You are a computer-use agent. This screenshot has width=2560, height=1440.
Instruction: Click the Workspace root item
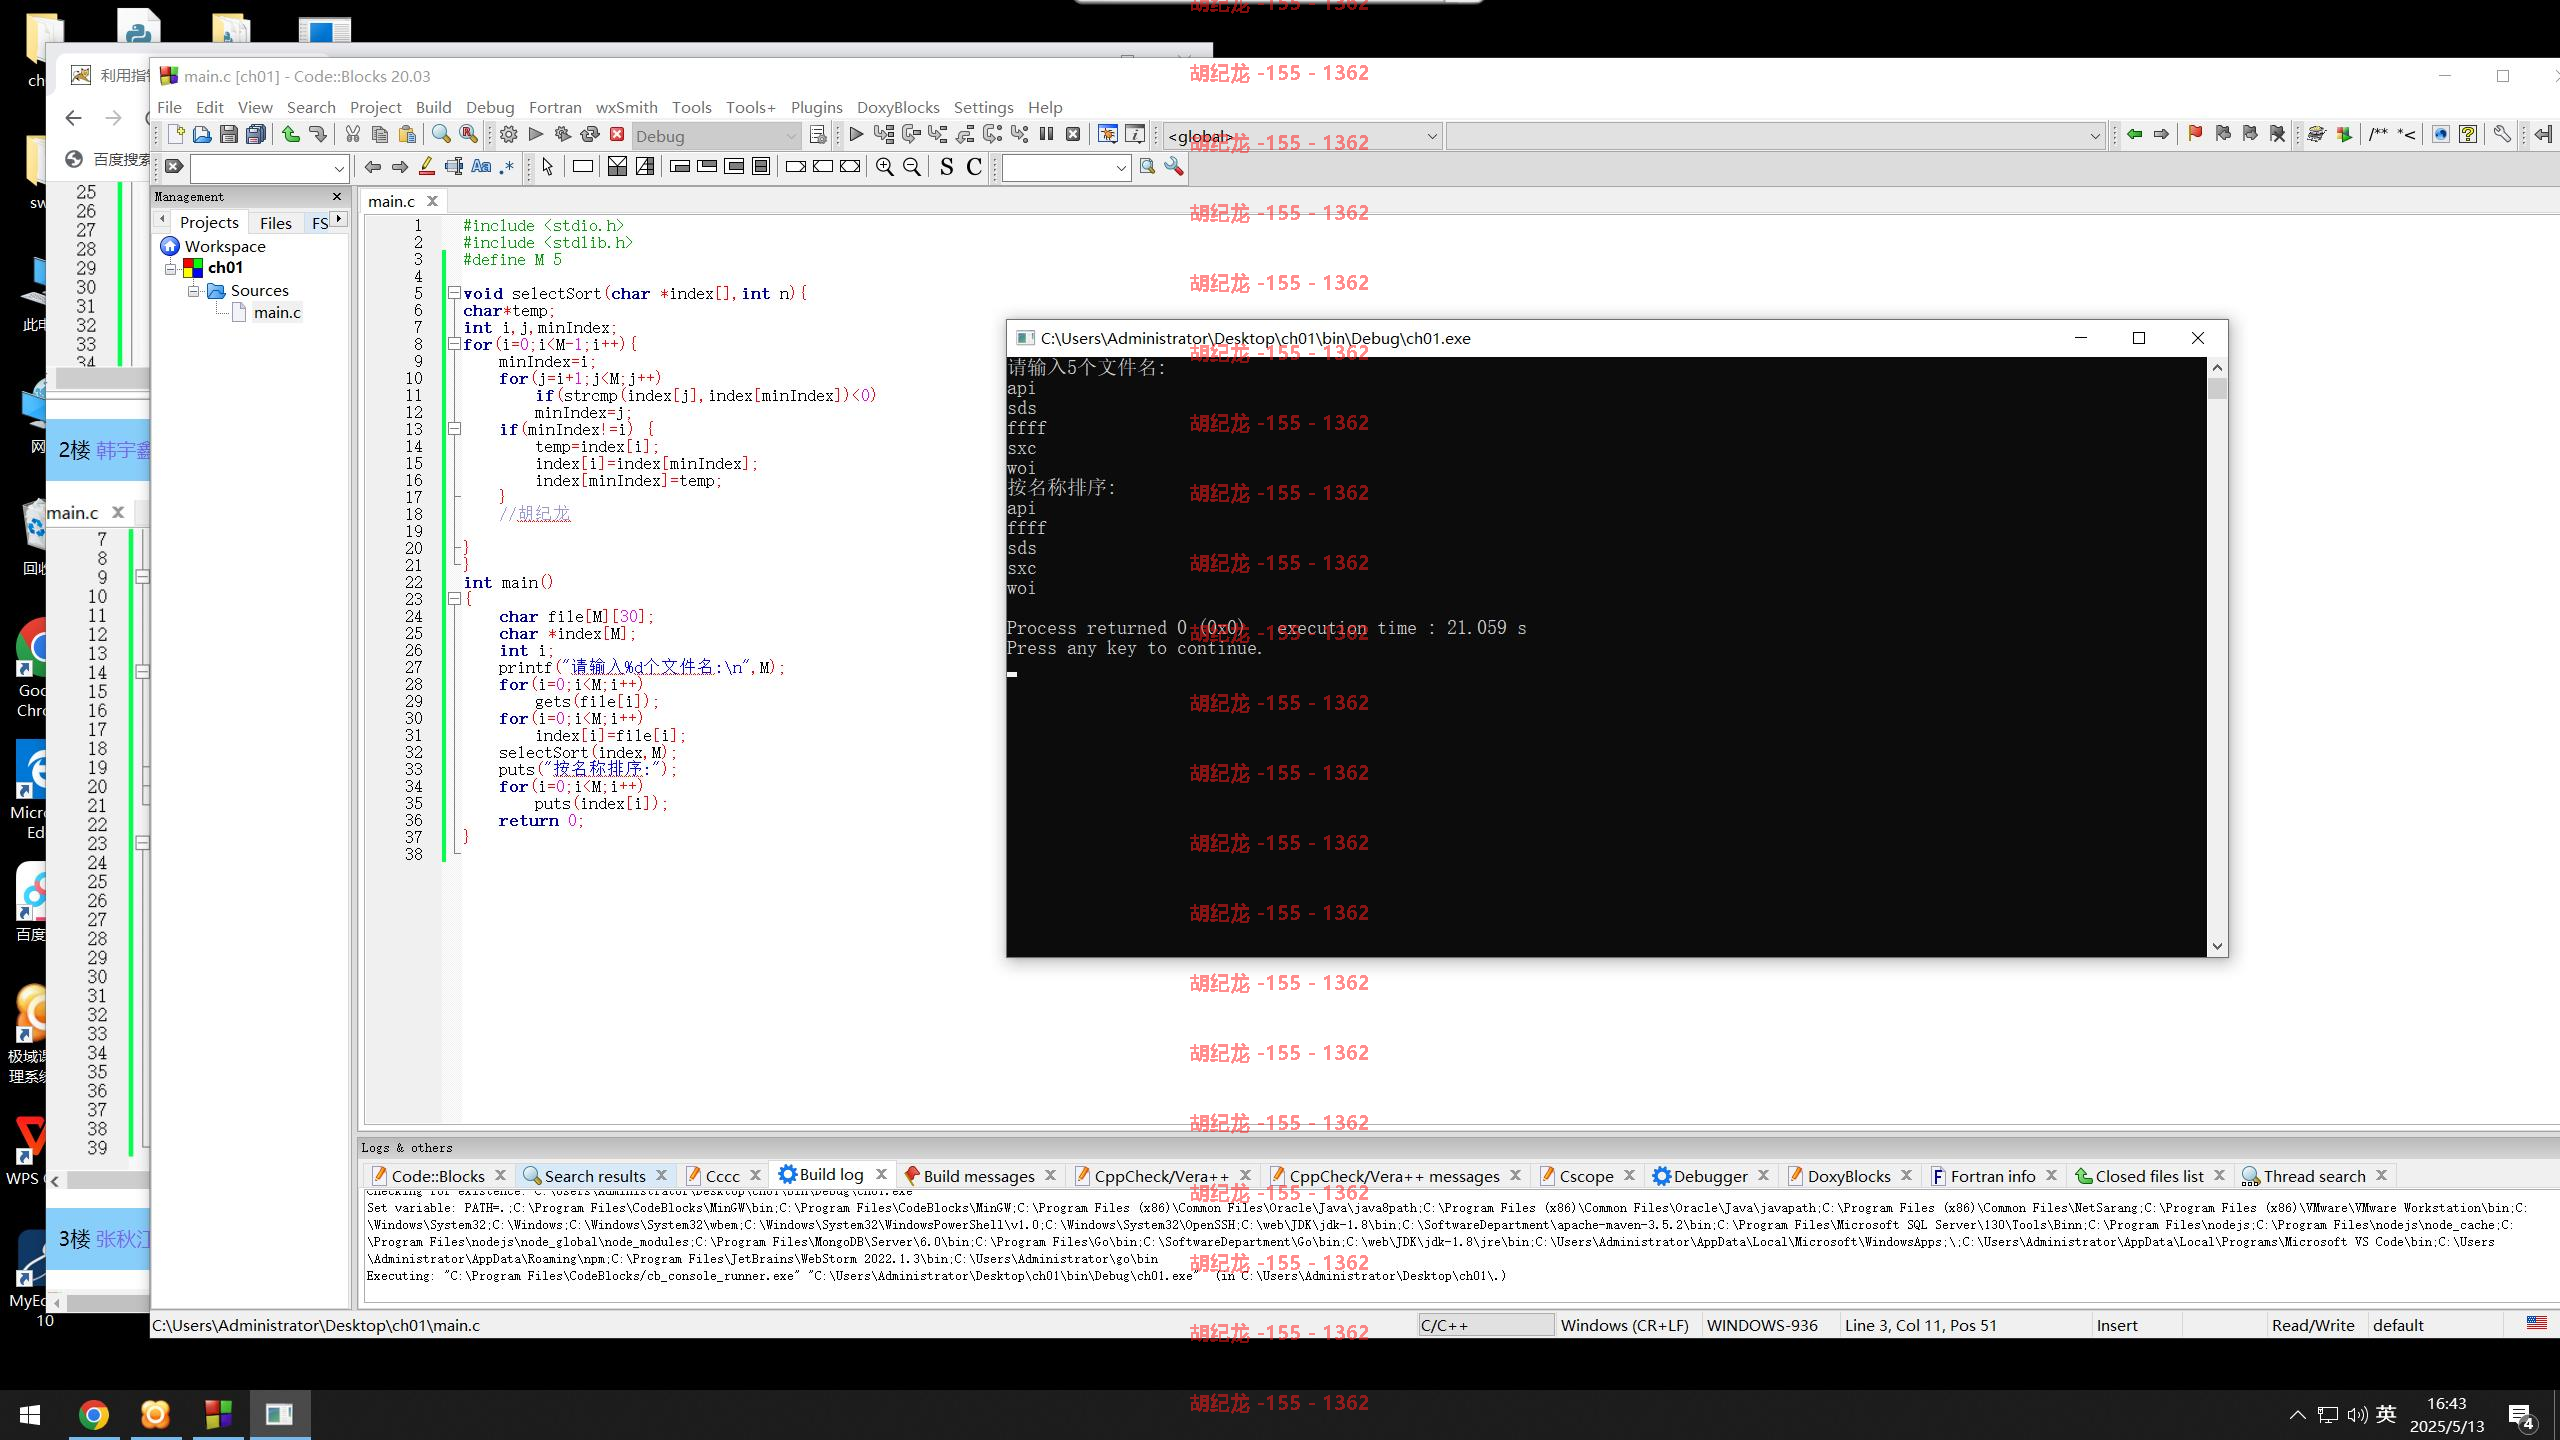point(225,246)
